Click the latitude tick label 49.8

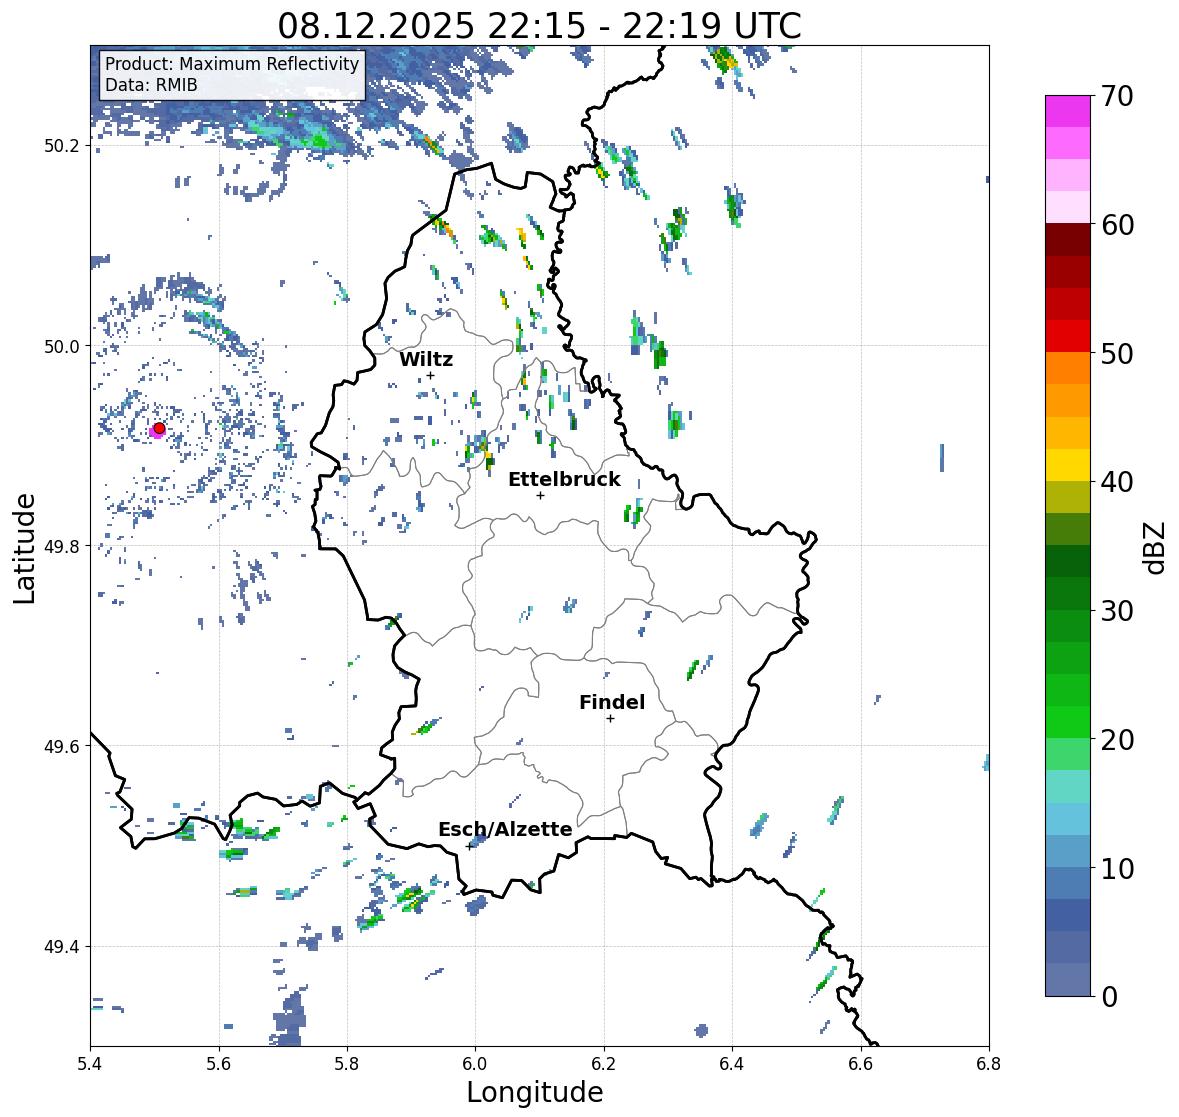coord(61,546)
